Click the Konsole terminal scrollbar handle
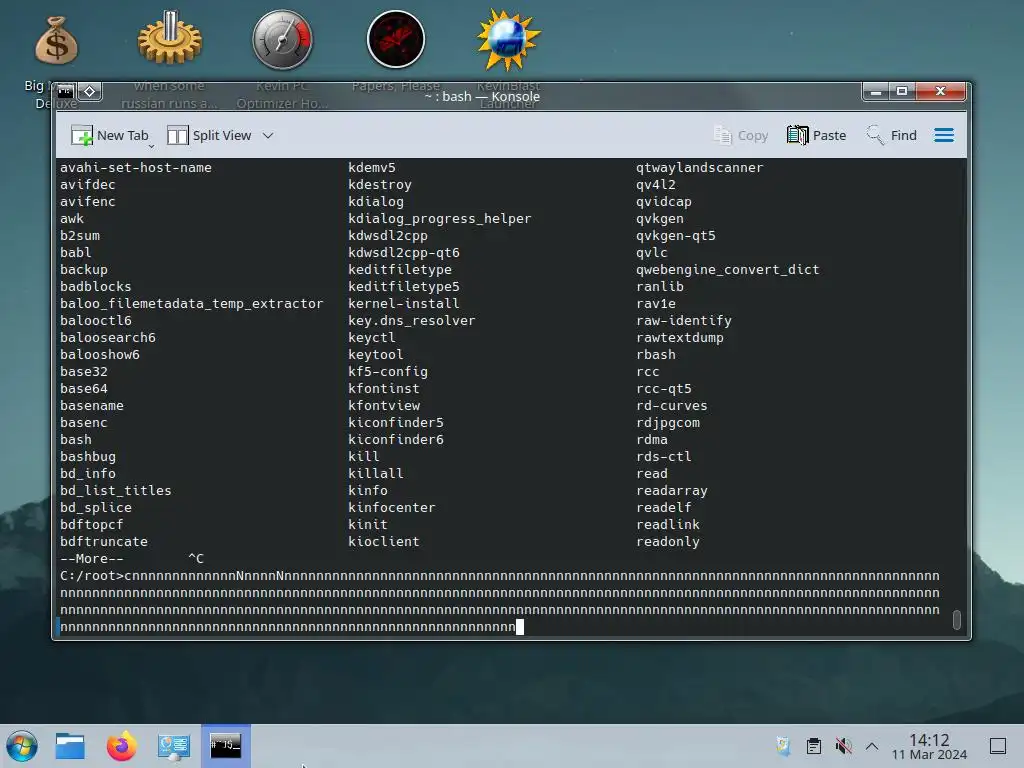 (x=957, y=619)
